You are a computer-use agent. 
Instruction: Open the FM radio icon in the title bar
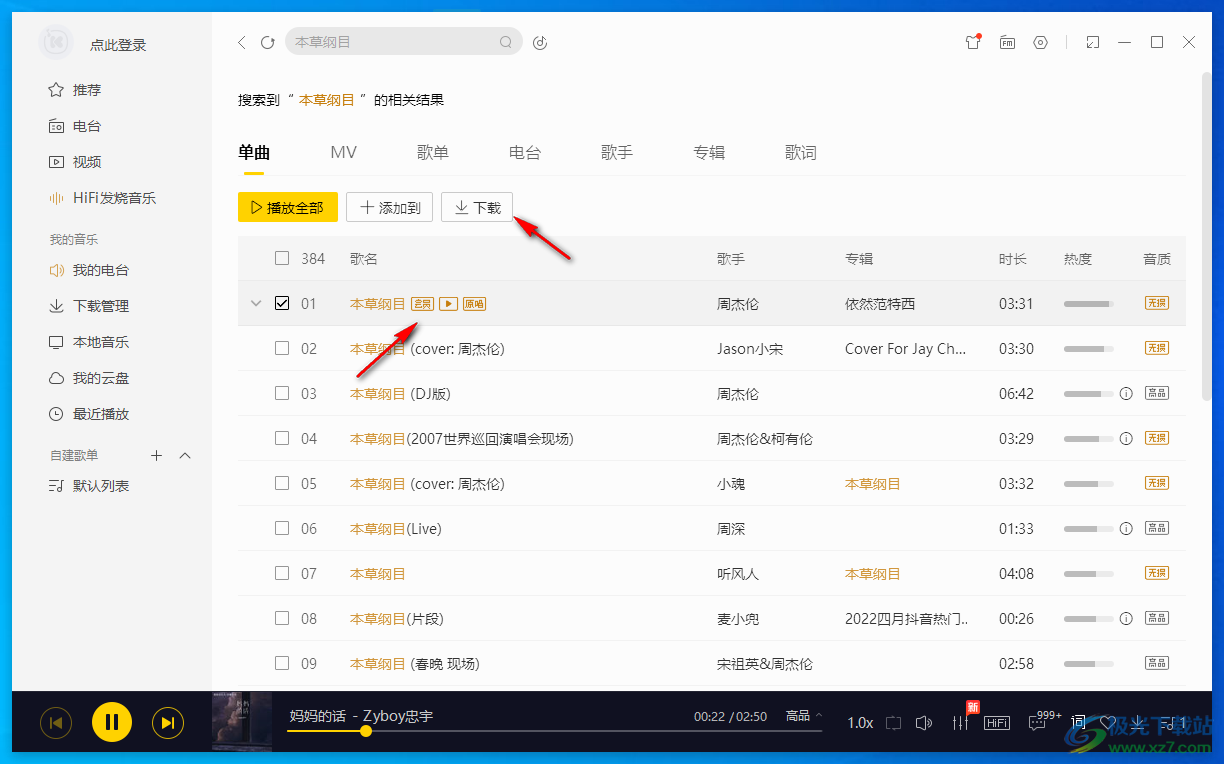[x=1008, y=42]
